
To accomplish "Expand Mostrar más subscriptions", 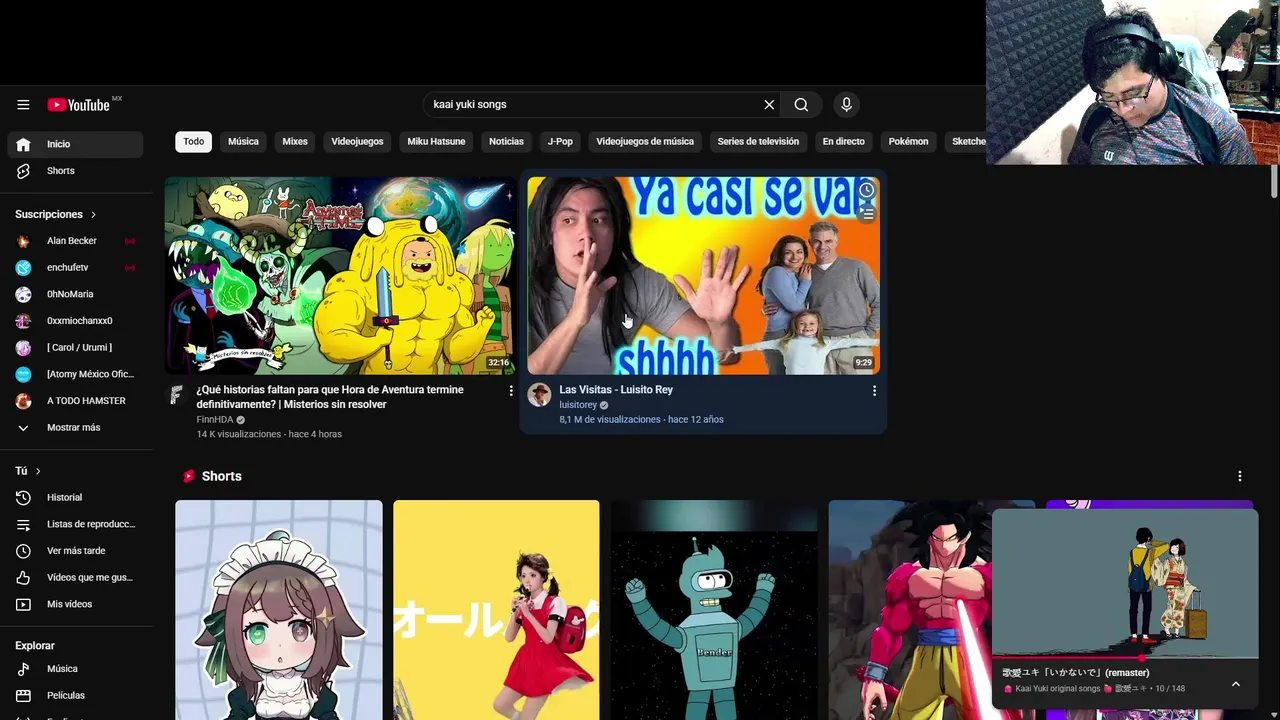I will pyautogui.click(x=76, y=428).
